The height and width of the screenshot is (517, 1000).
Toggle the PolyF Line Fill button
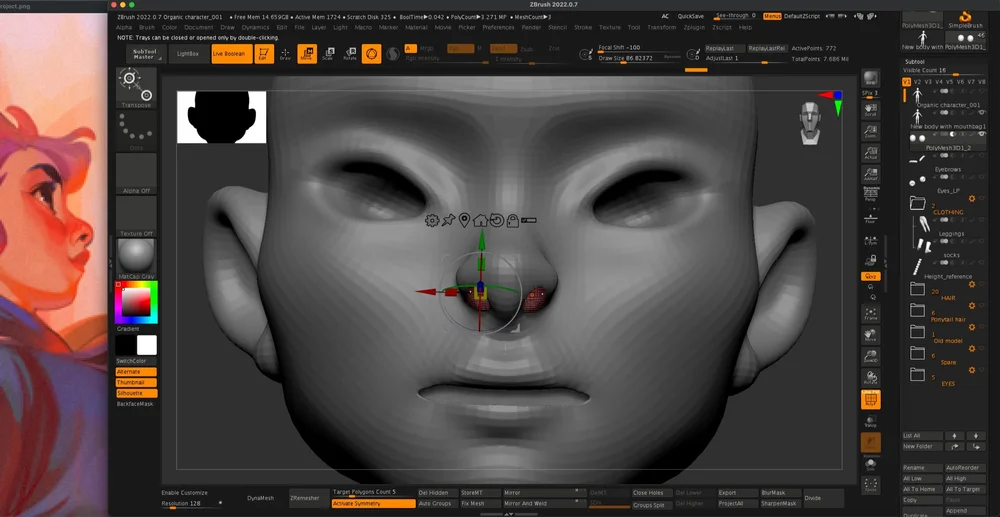[871, 400]
